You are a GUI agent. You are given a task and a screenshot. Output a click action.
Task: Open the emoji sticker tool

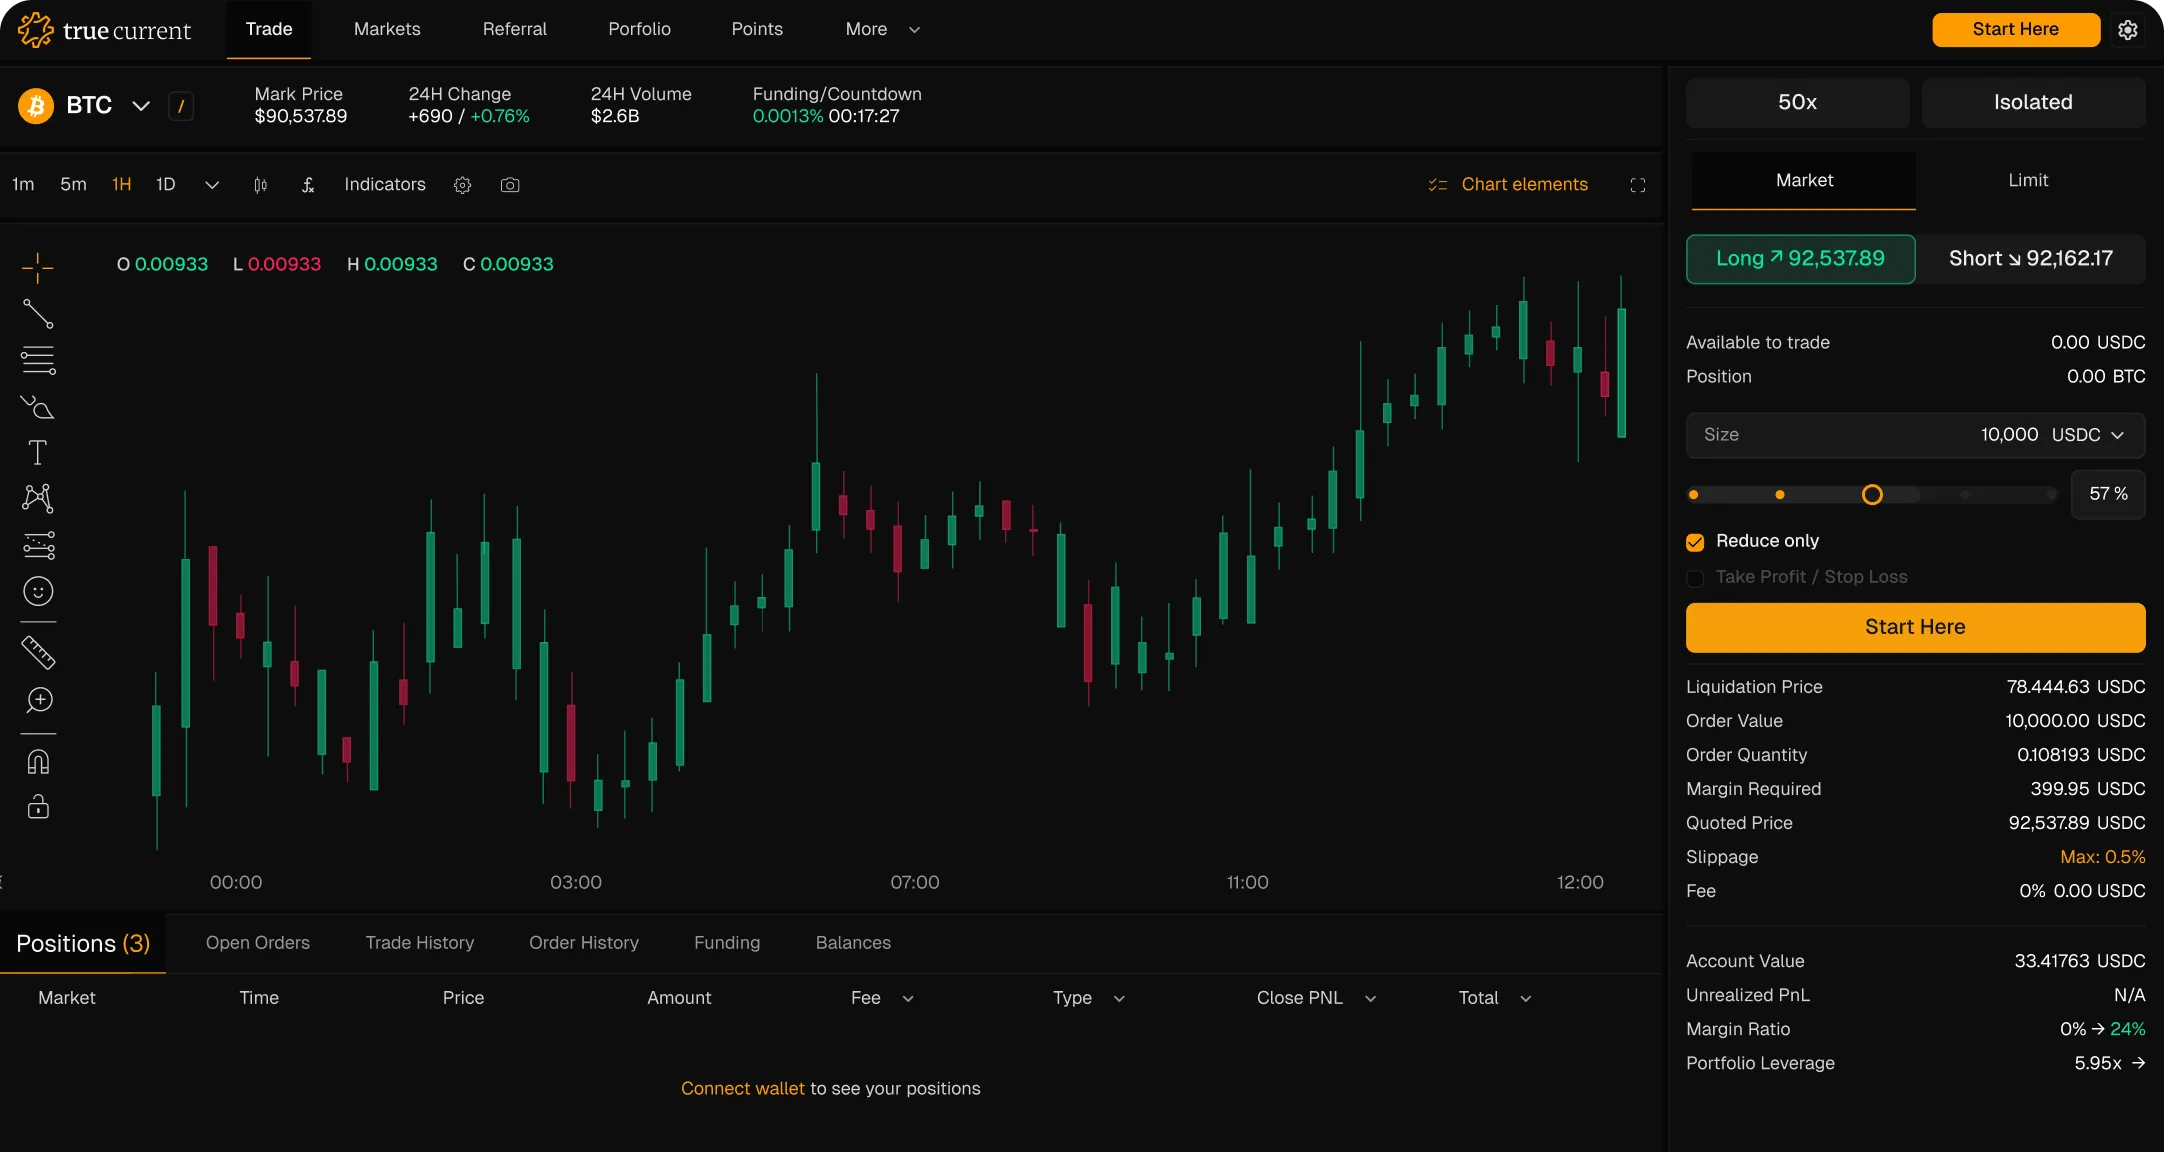(x=38, y=591)
